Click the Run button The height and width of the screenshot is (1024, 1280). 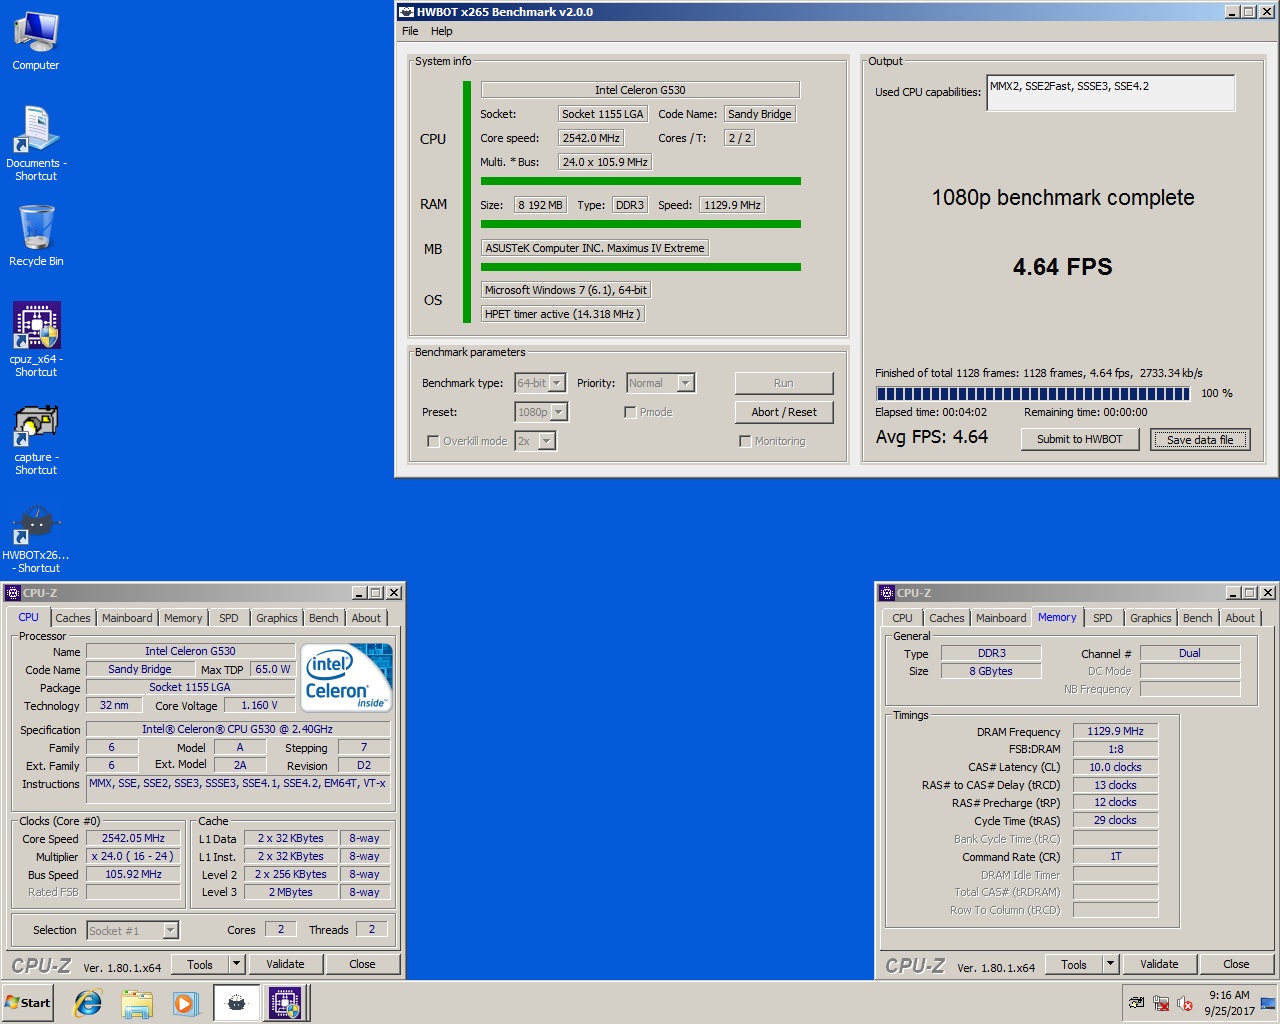point(784,383)
